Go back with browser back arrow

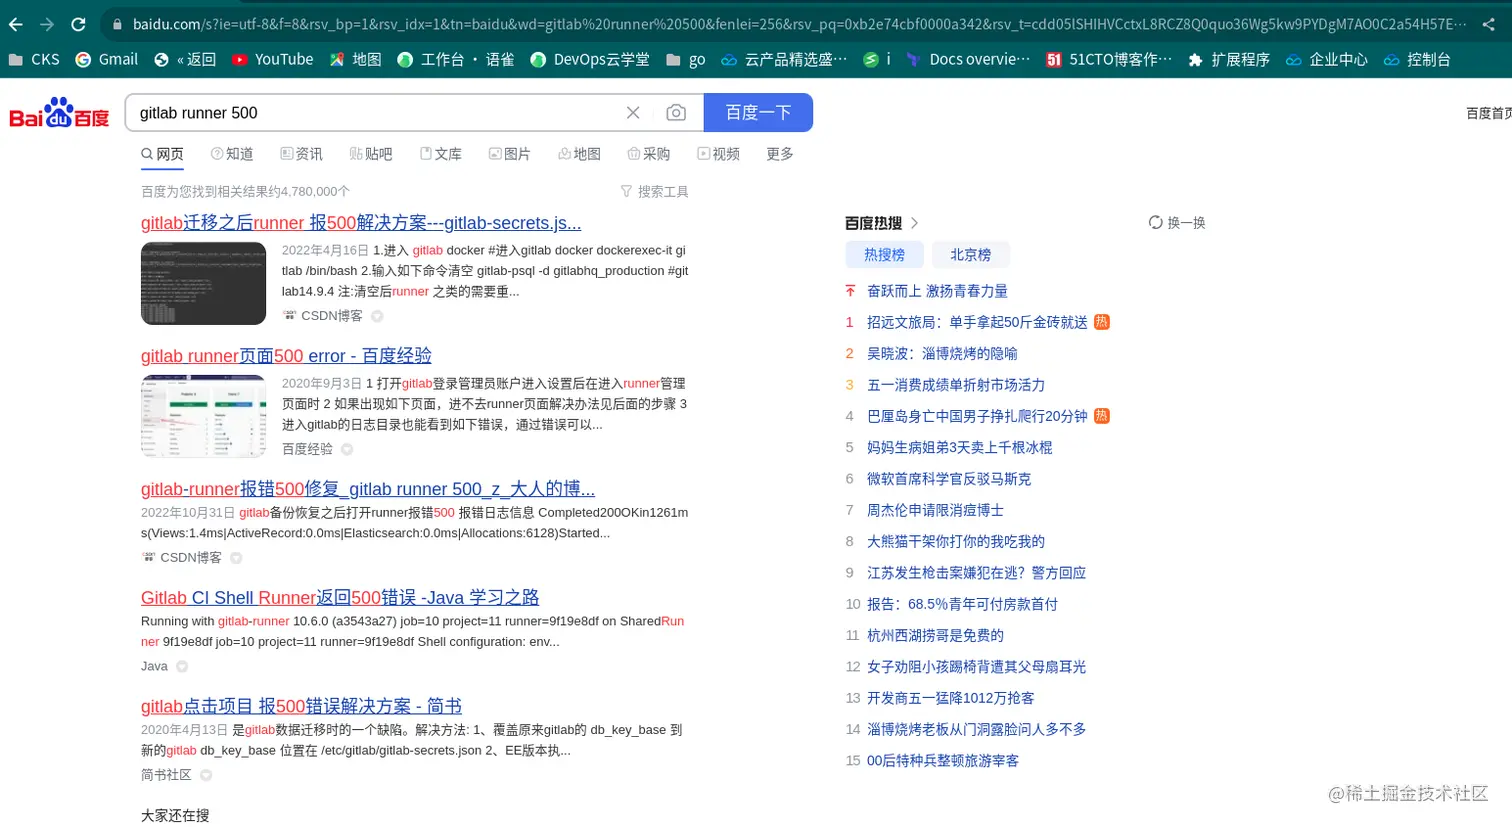[x=16, y=24]
